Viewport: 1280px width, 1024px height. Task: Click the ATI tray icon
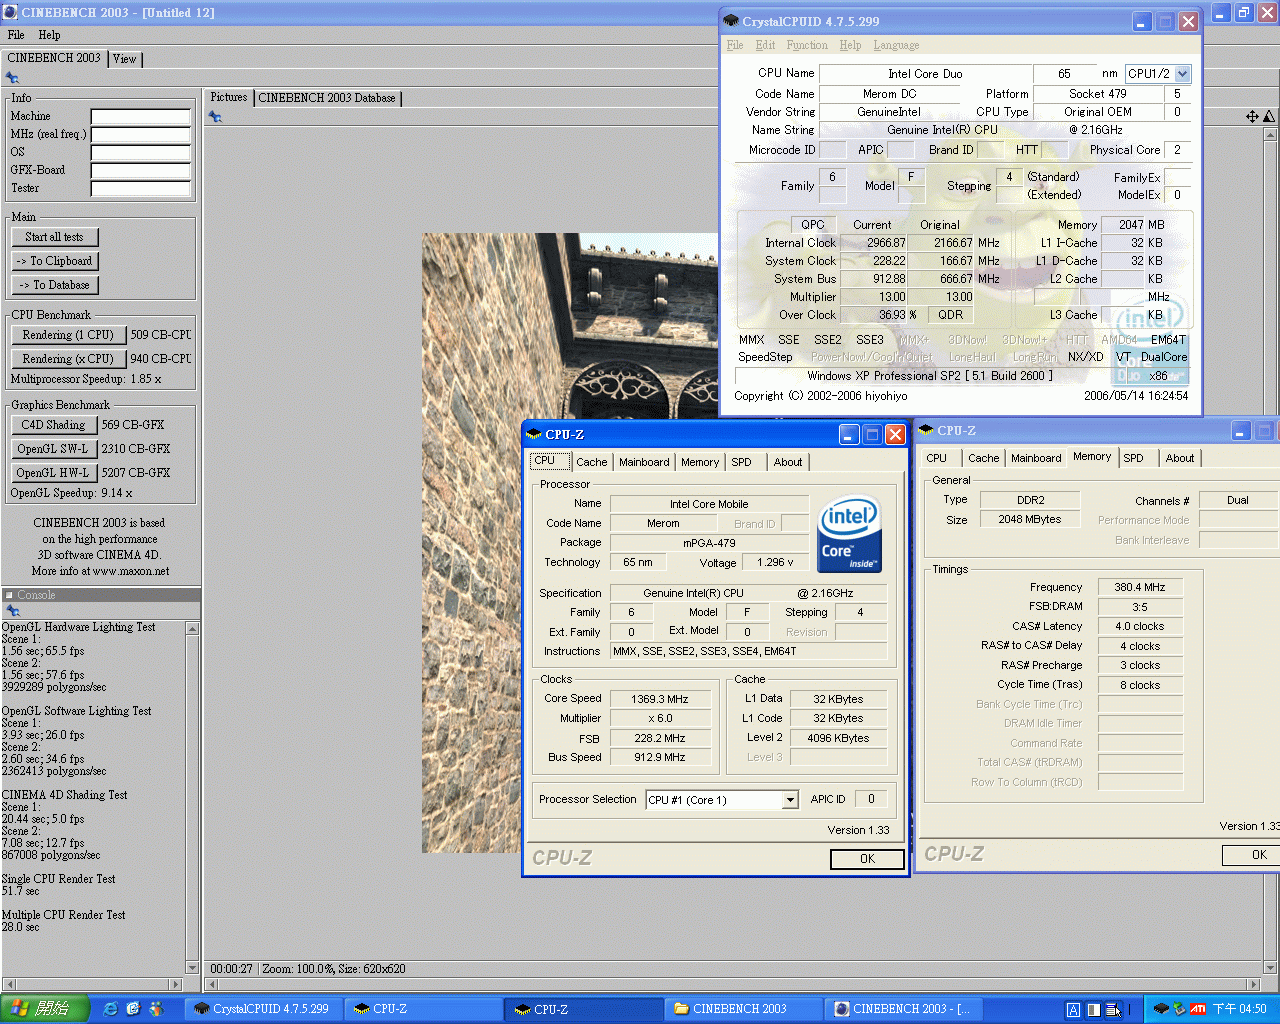pyautogui.click(x=1197, y=1009)
